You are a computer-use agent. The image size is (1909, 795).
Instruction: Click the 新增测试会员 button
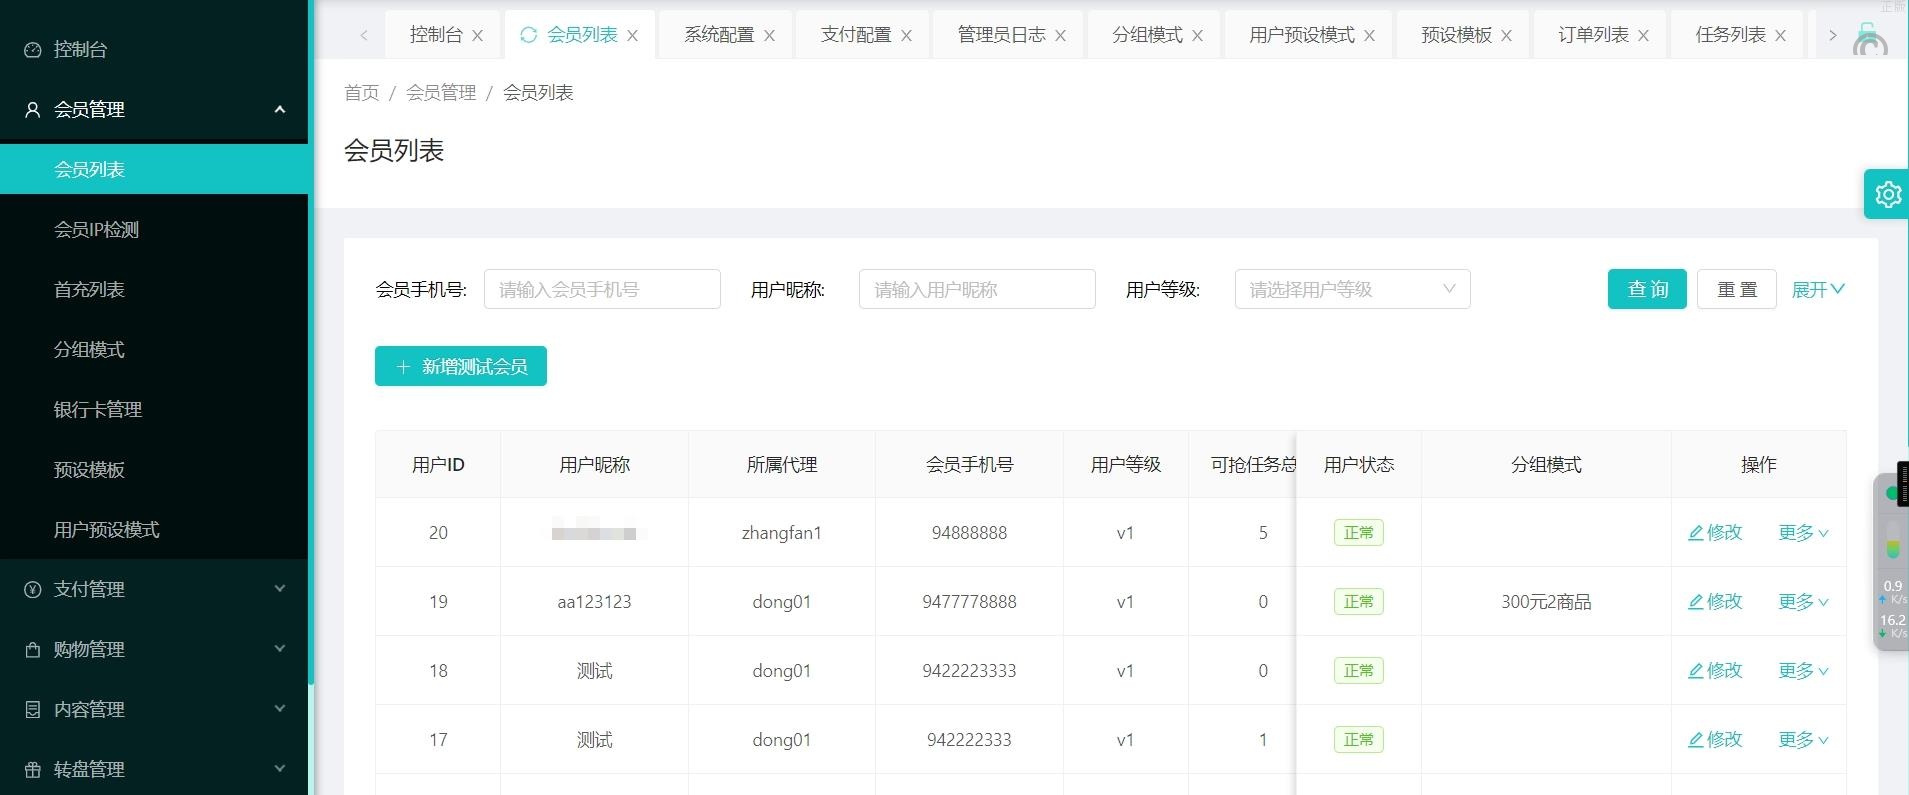461,367
